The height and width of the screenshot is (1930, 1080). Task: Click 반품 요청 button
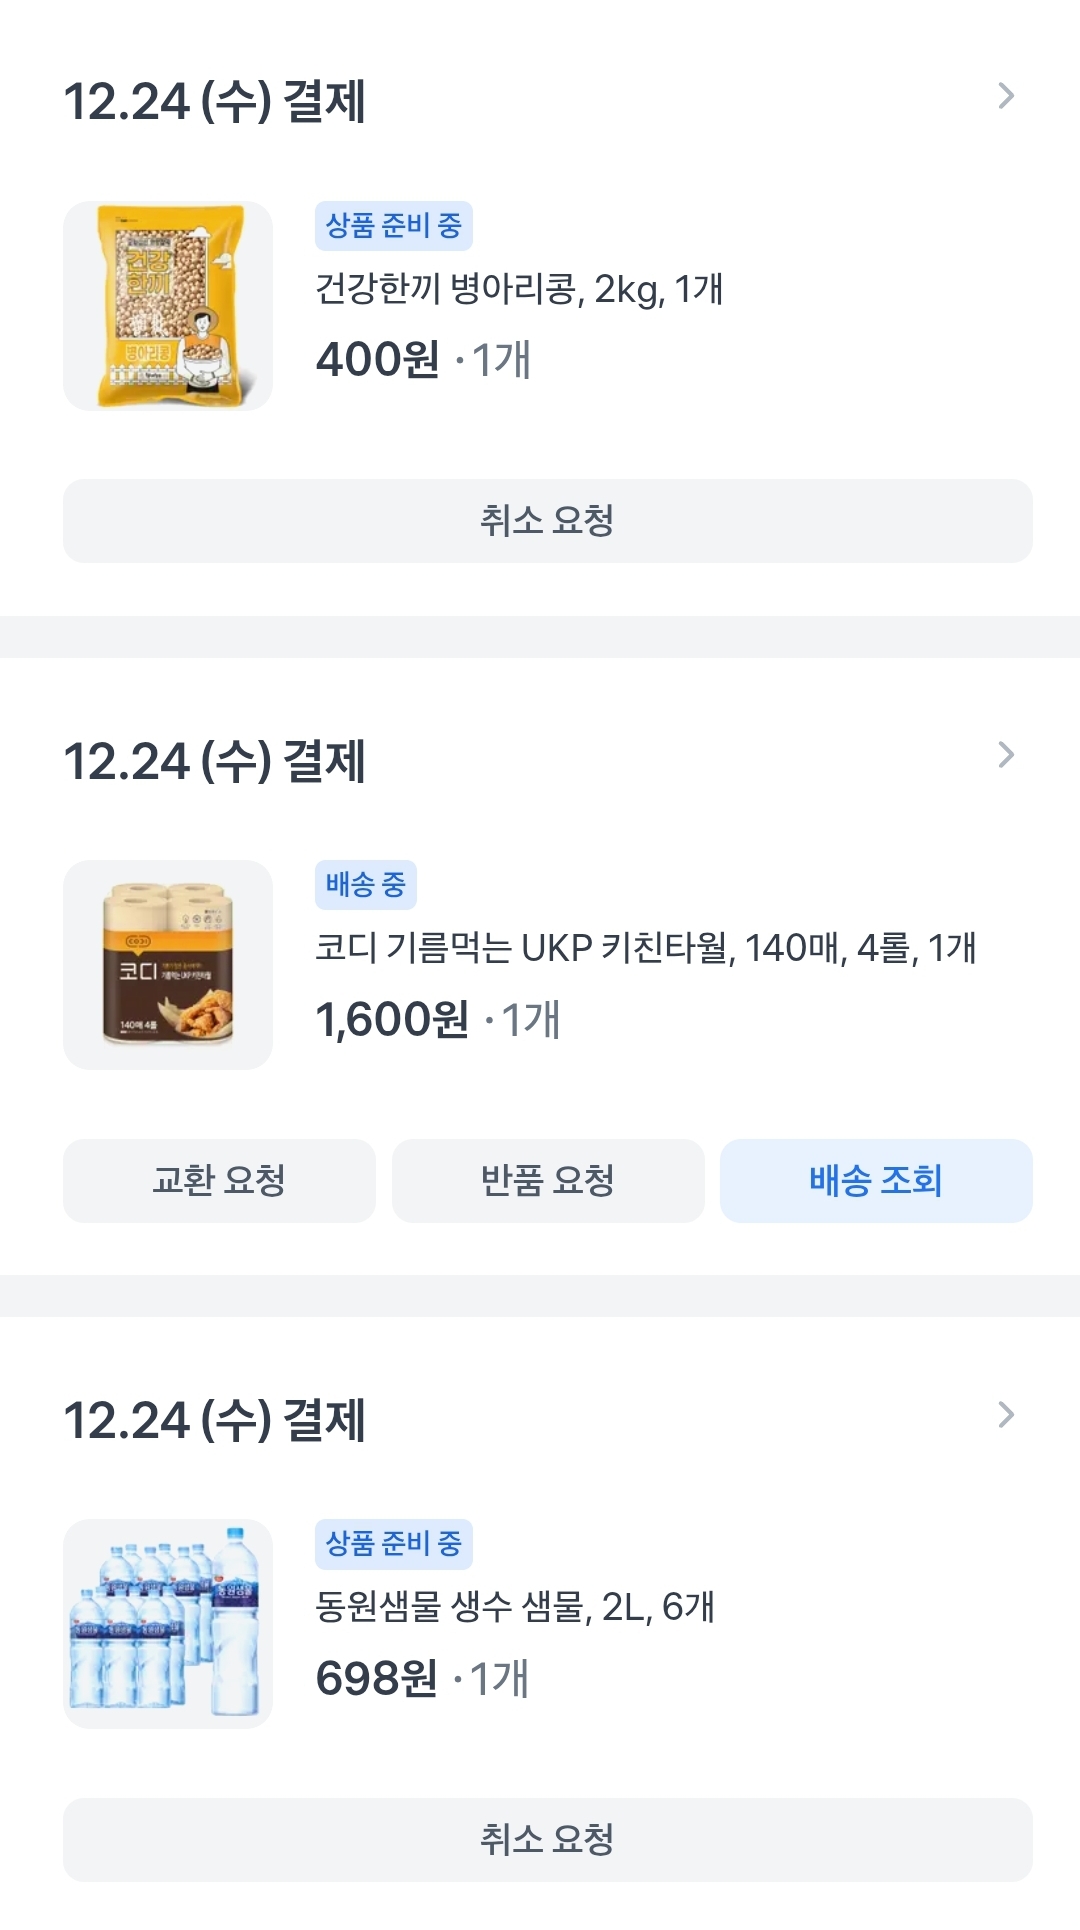(548, 1181)
